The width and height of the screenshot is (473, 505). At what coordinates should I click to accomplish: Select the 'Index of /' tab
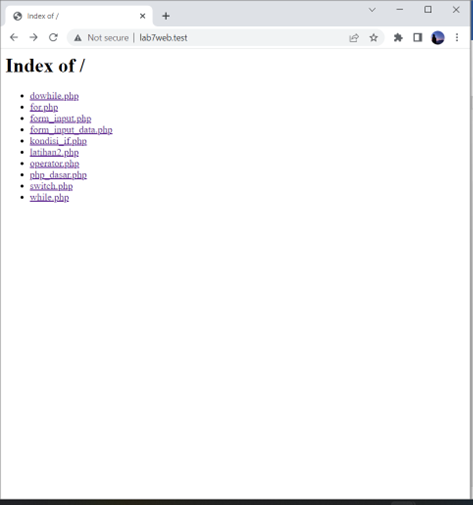click(79, 16)
